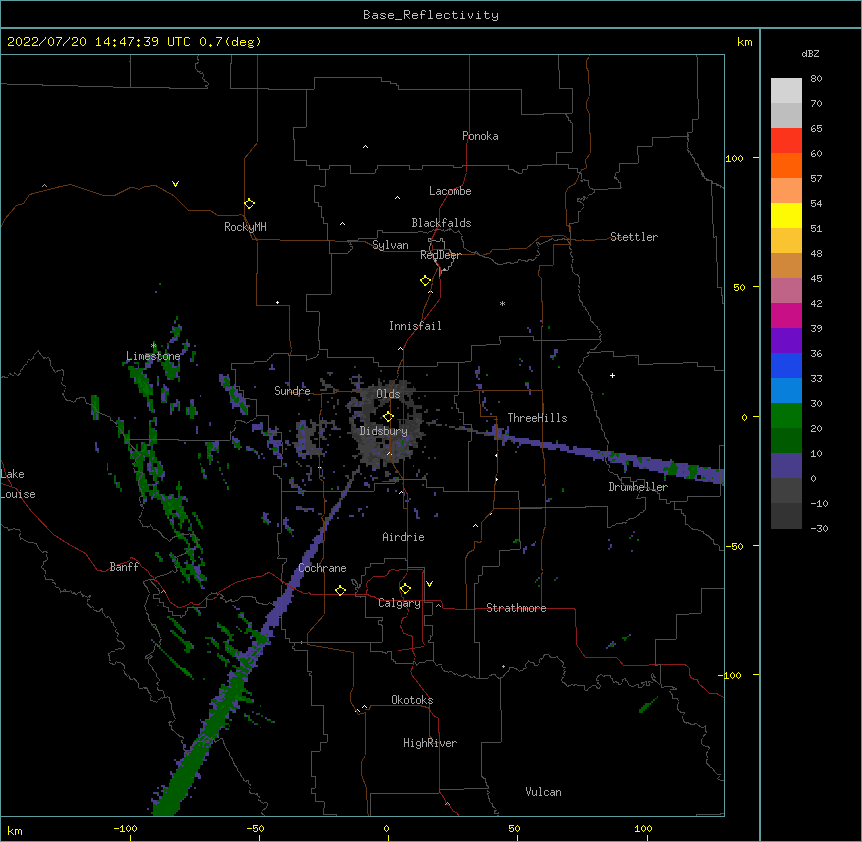Image resolution: width=862 pixels, height=842 pixels.
Task: Select the Innisfail label
Action: coord(415,326)
